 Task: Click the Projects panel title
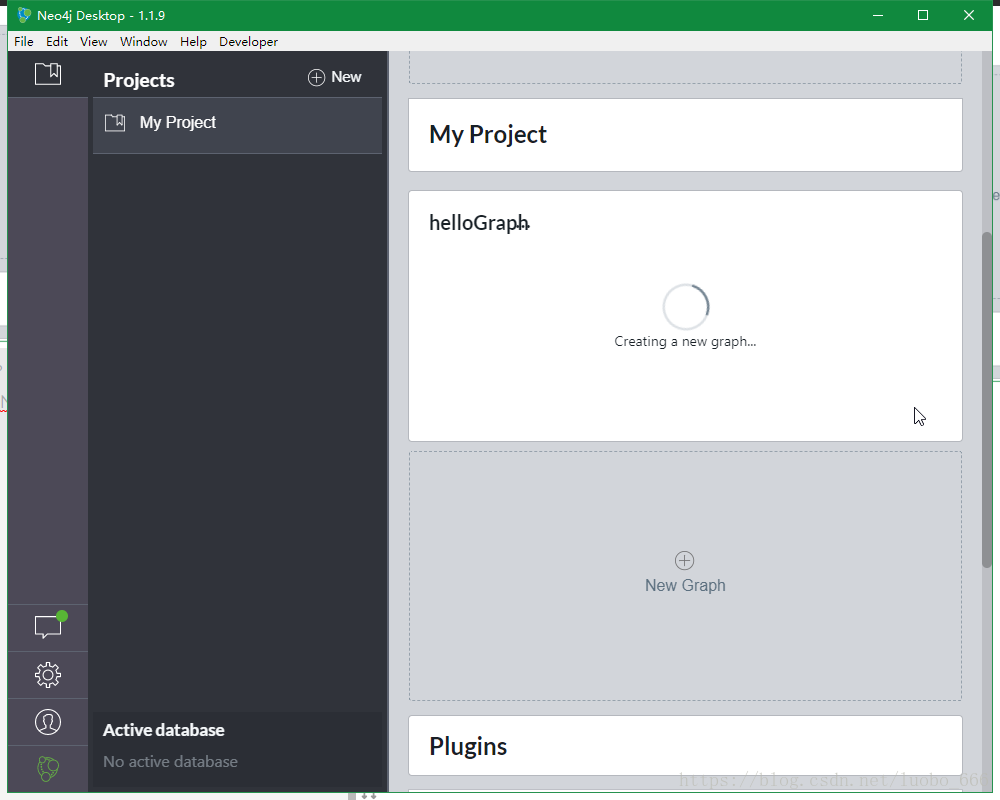(139, 80)
